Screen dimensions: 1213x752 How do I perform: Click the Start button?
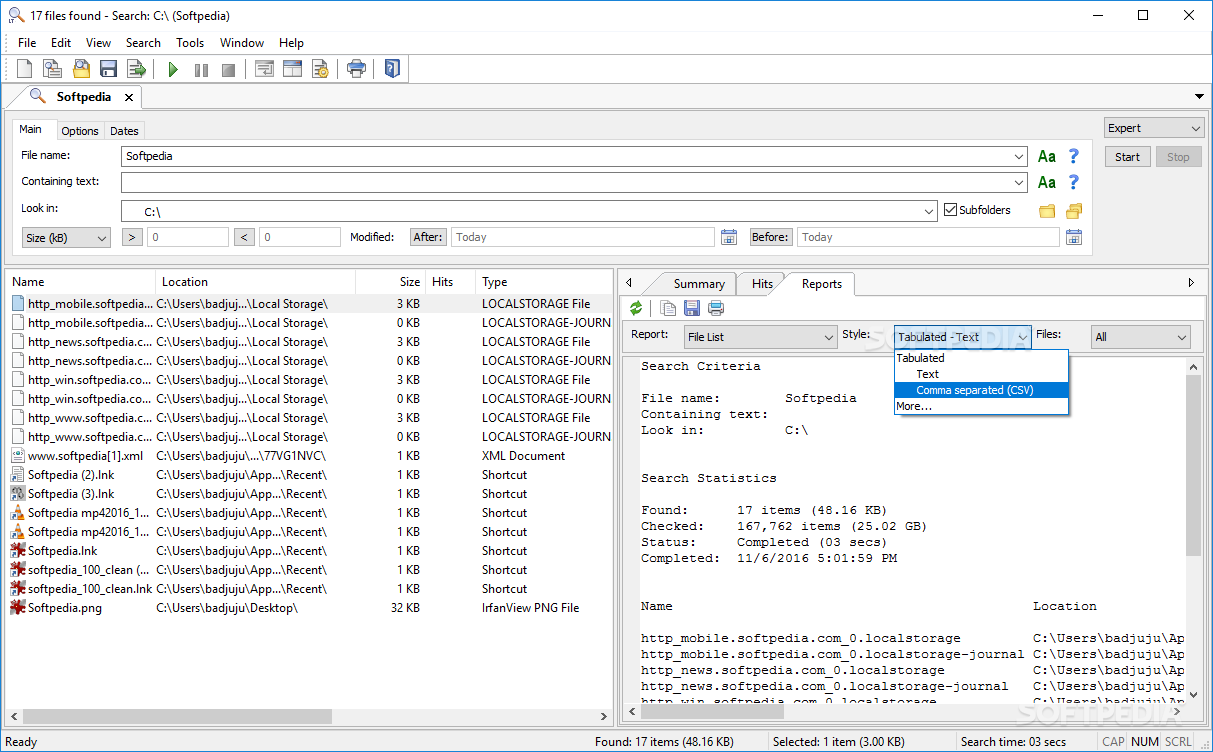click(1127, 157)
